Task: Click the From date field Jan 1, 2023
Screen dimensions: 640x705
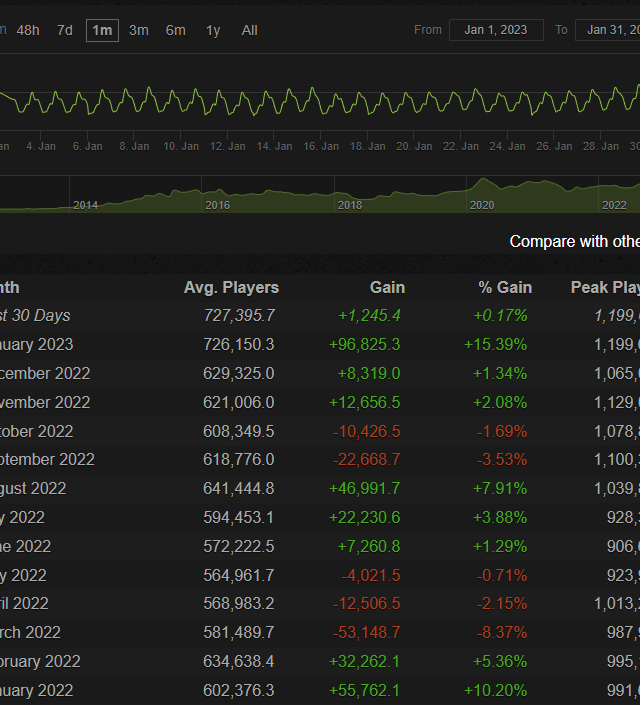Action: click(x=496, y=30)
